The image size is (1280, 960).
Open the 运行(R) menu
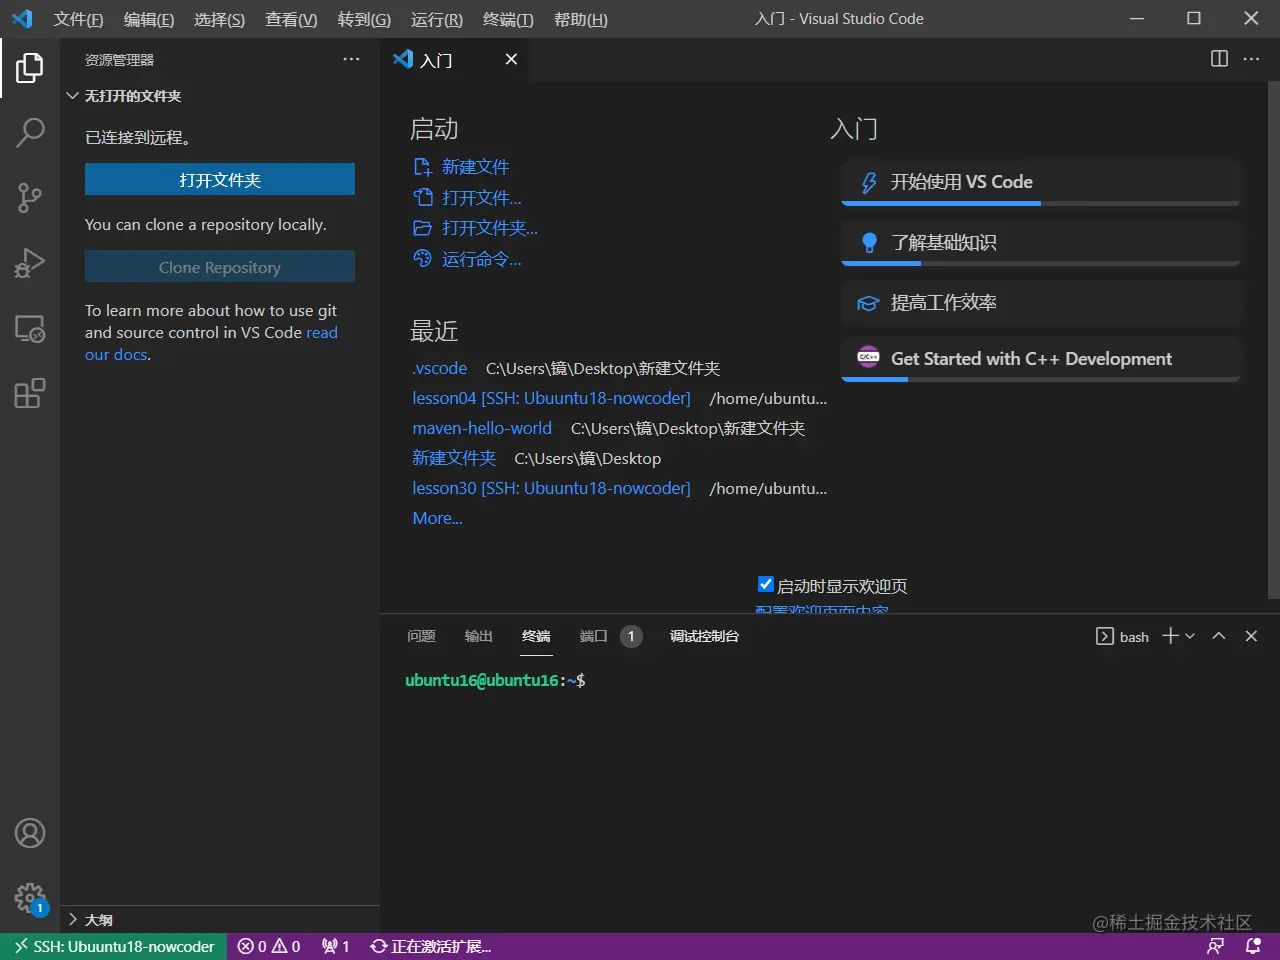437,19
